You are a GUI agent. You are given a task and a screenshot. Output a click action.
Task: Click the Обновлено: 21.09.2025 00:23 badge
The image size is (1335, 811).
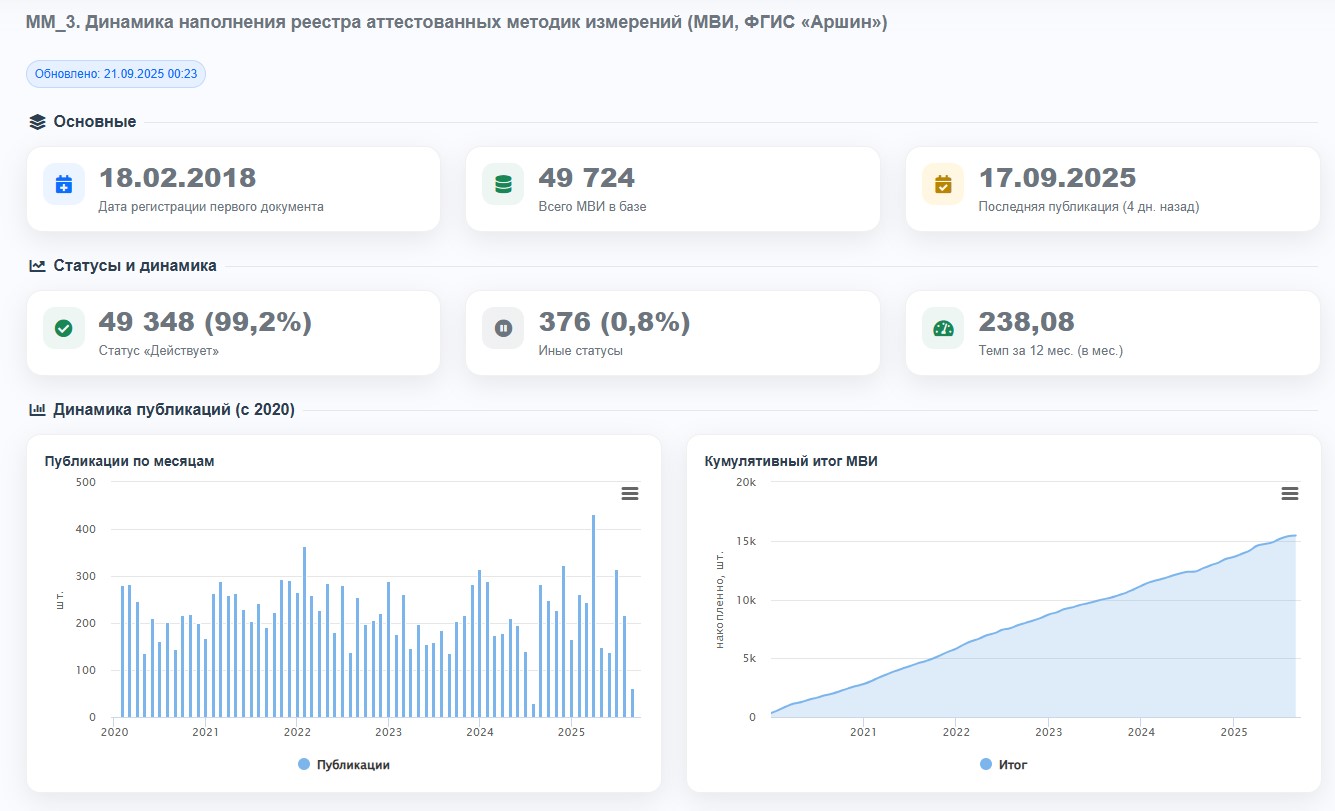coord(116,74)
